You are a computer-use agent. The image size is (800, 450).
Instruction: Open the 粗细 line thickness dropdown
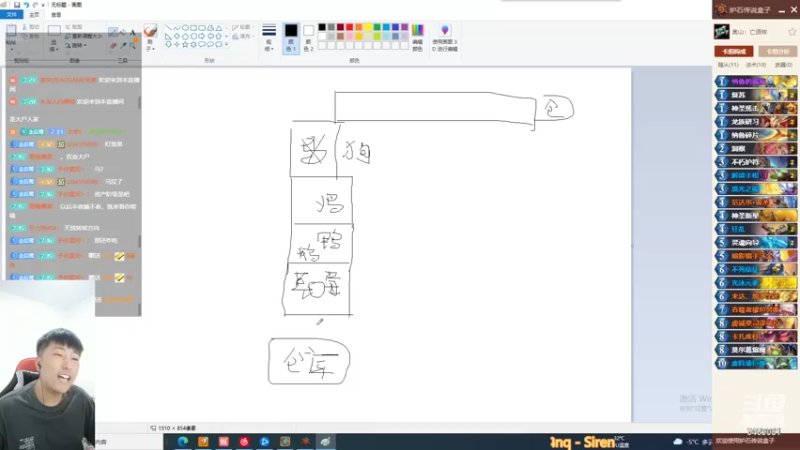(x=269, y=38)
